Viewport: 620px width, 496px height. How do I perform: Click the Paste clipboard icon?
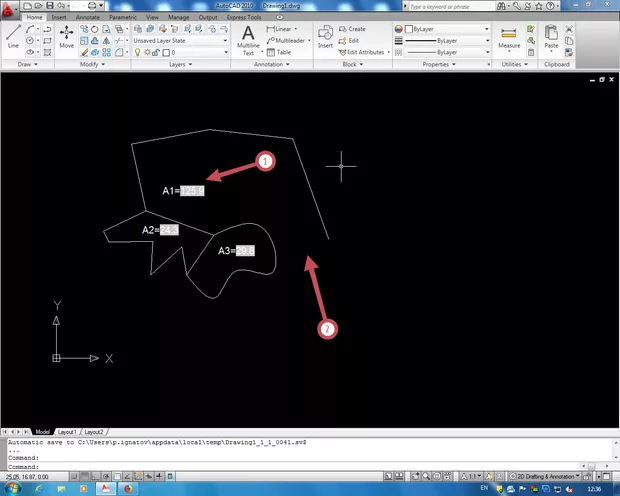[551, 38]
